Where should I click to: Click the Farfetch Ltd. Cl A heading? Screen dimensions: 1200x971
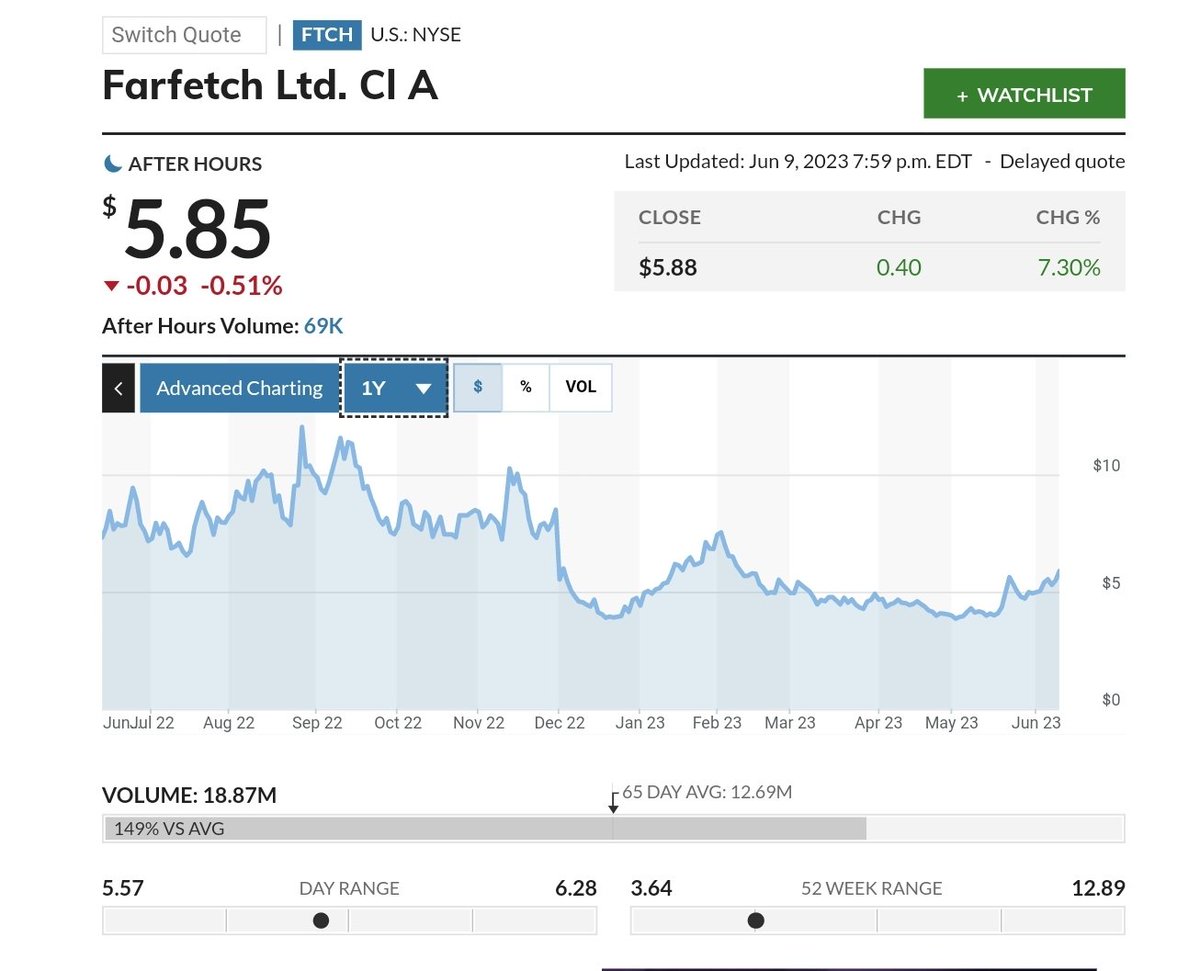pos(271,86)
